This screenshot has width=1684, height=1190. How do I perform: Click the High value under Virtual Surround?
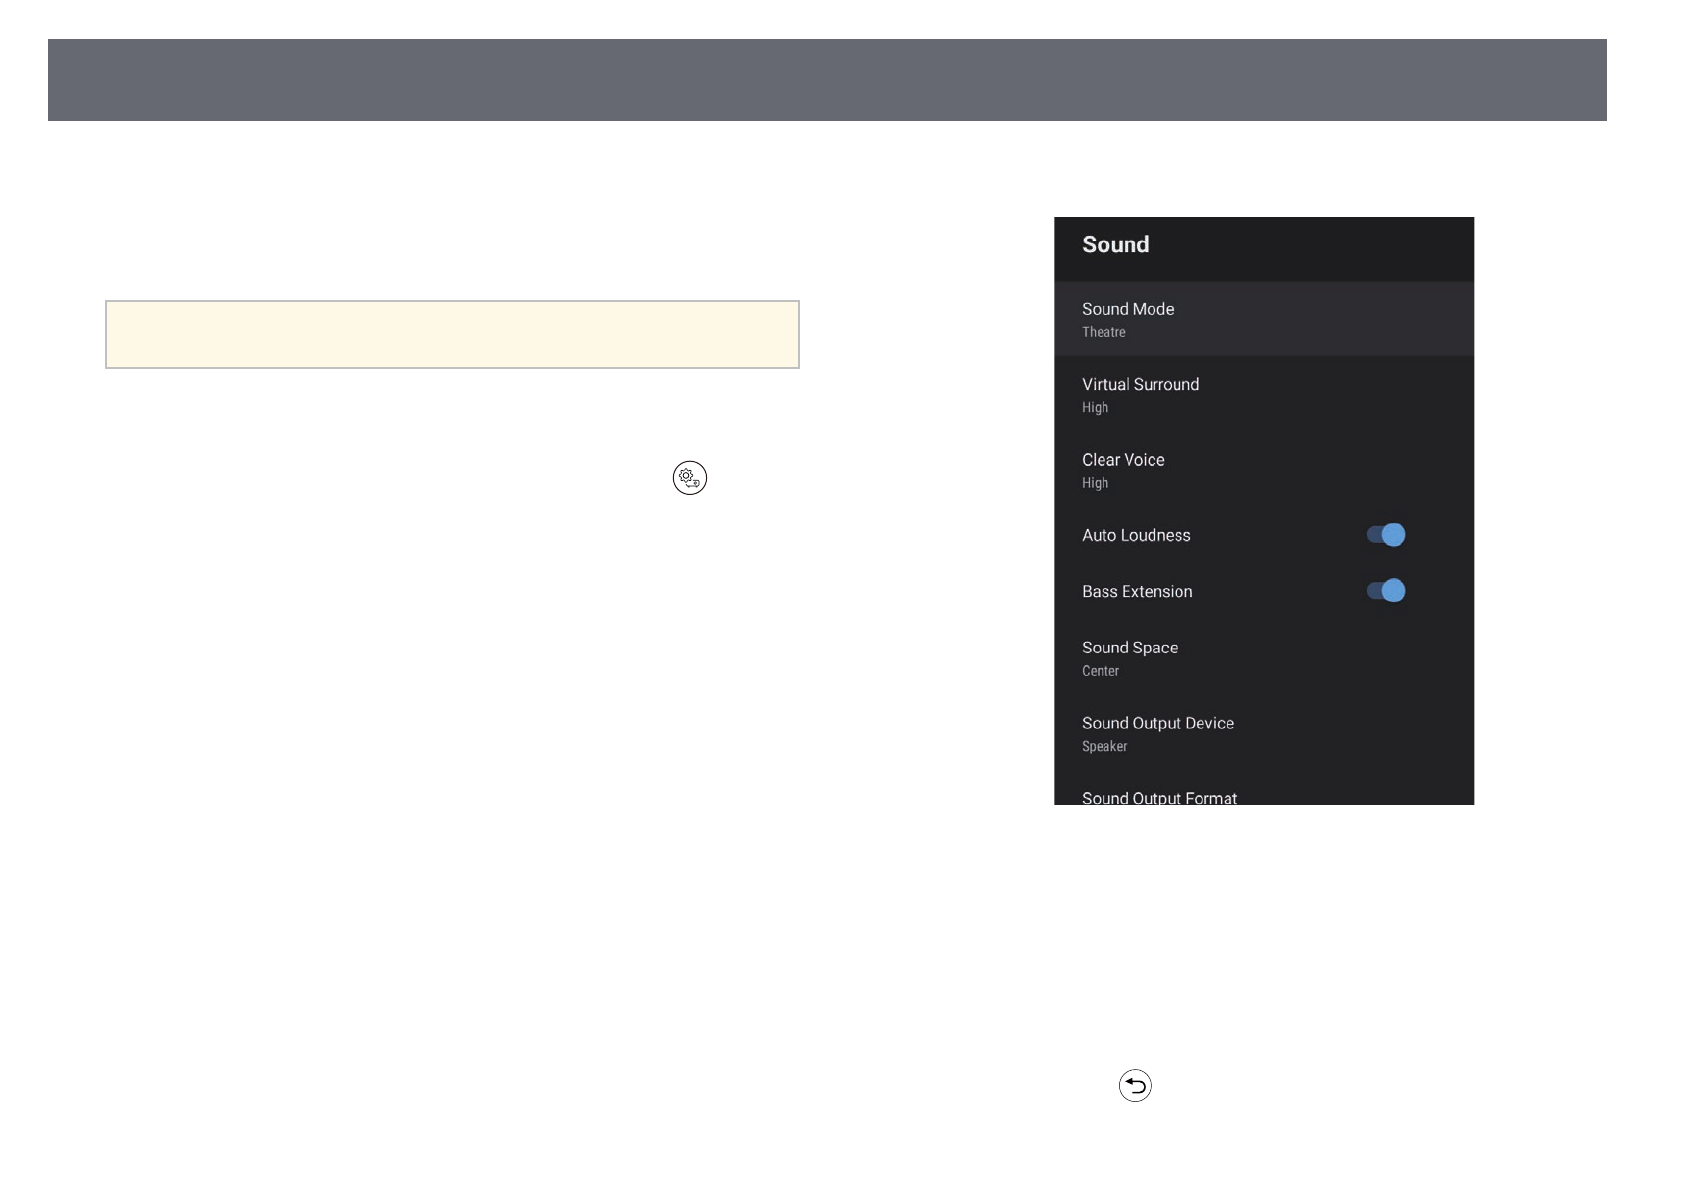[x=1095, y=408]
